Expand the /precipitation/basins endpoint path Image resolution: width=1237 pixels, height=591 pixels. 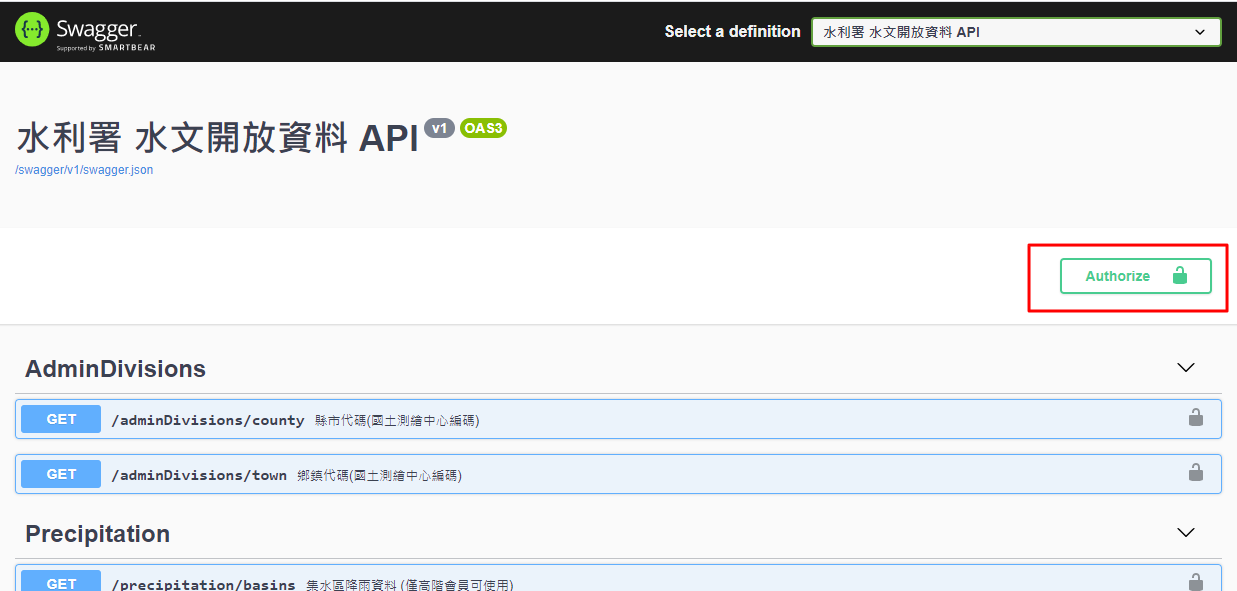[203, 584]
